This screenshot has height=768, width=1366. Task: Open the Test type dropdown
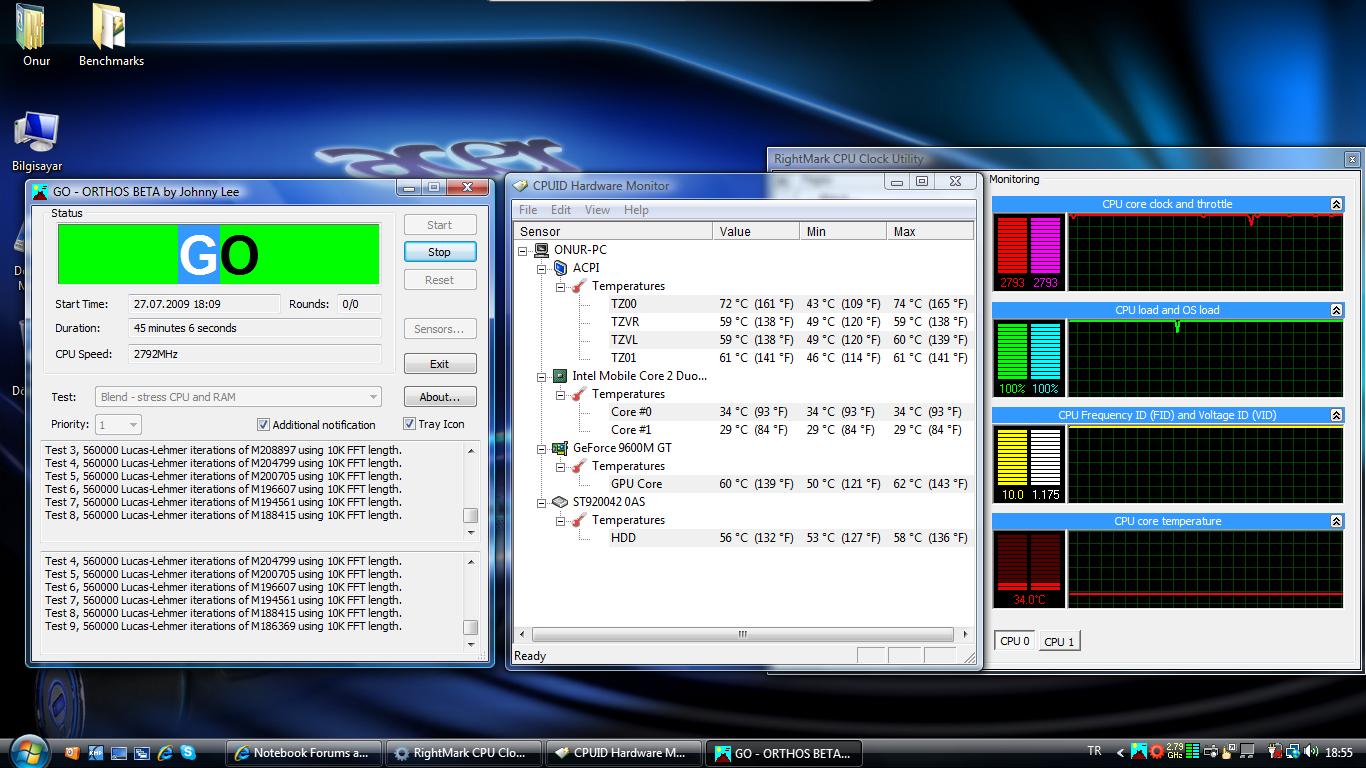(238, 397)
